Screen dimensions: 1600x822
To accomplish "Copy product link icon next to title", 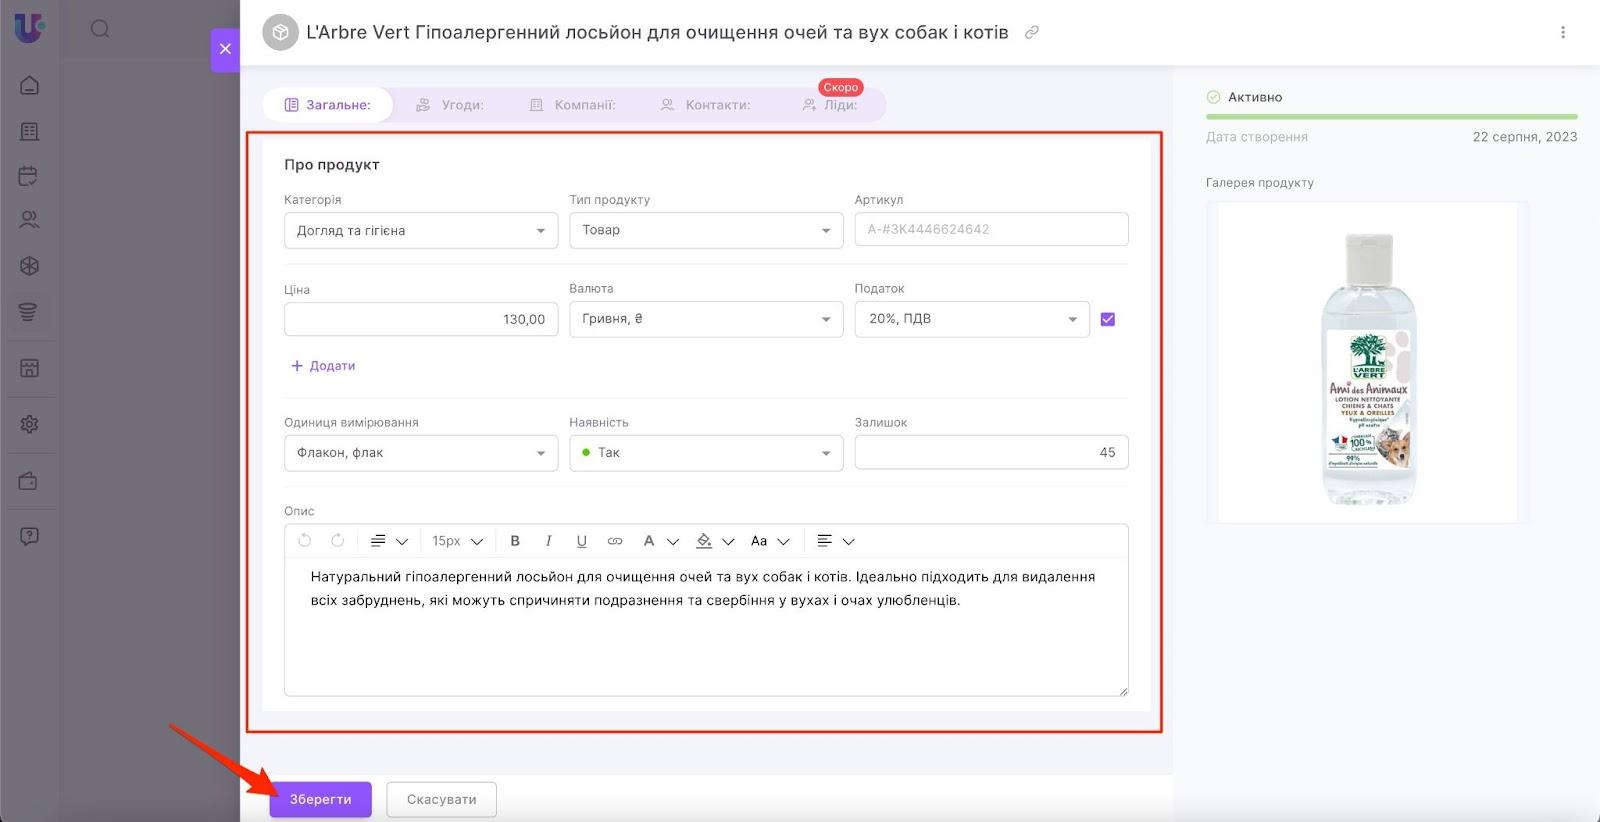I will (1032, 32).
